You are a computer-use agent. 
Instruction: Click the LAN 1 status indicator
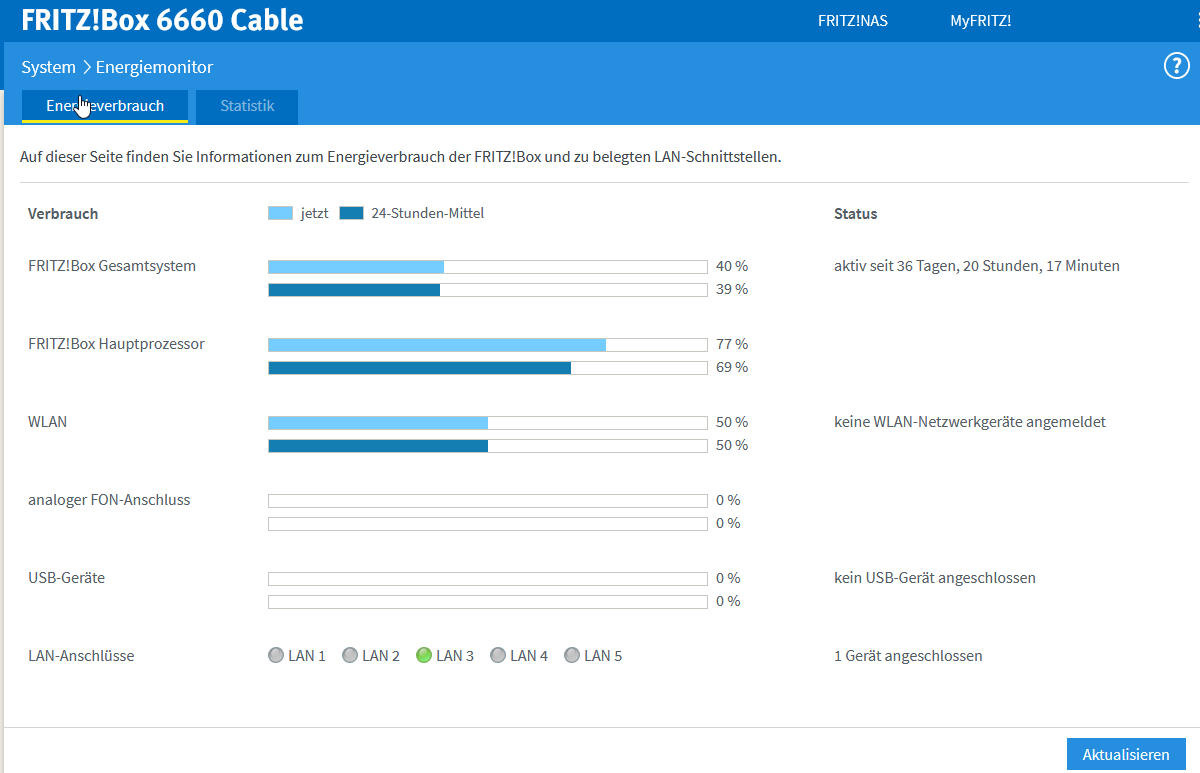coord(276,655)
